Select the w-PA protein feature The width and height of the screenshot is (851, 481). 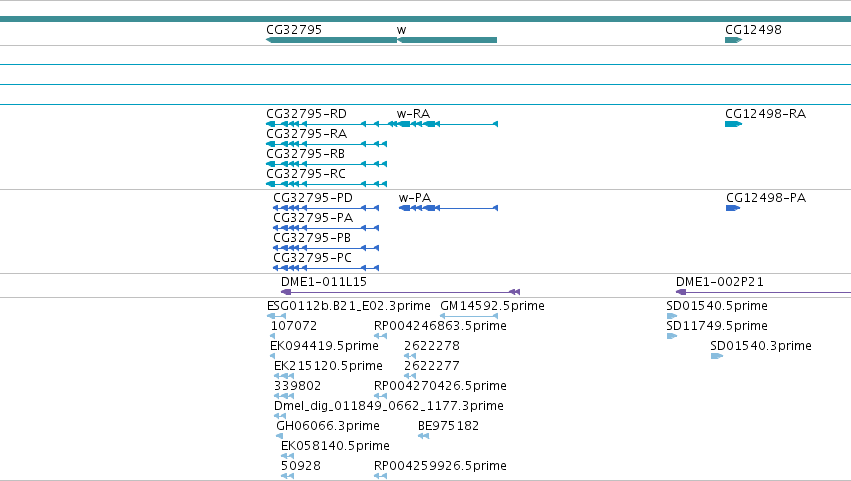click(448, 208)
